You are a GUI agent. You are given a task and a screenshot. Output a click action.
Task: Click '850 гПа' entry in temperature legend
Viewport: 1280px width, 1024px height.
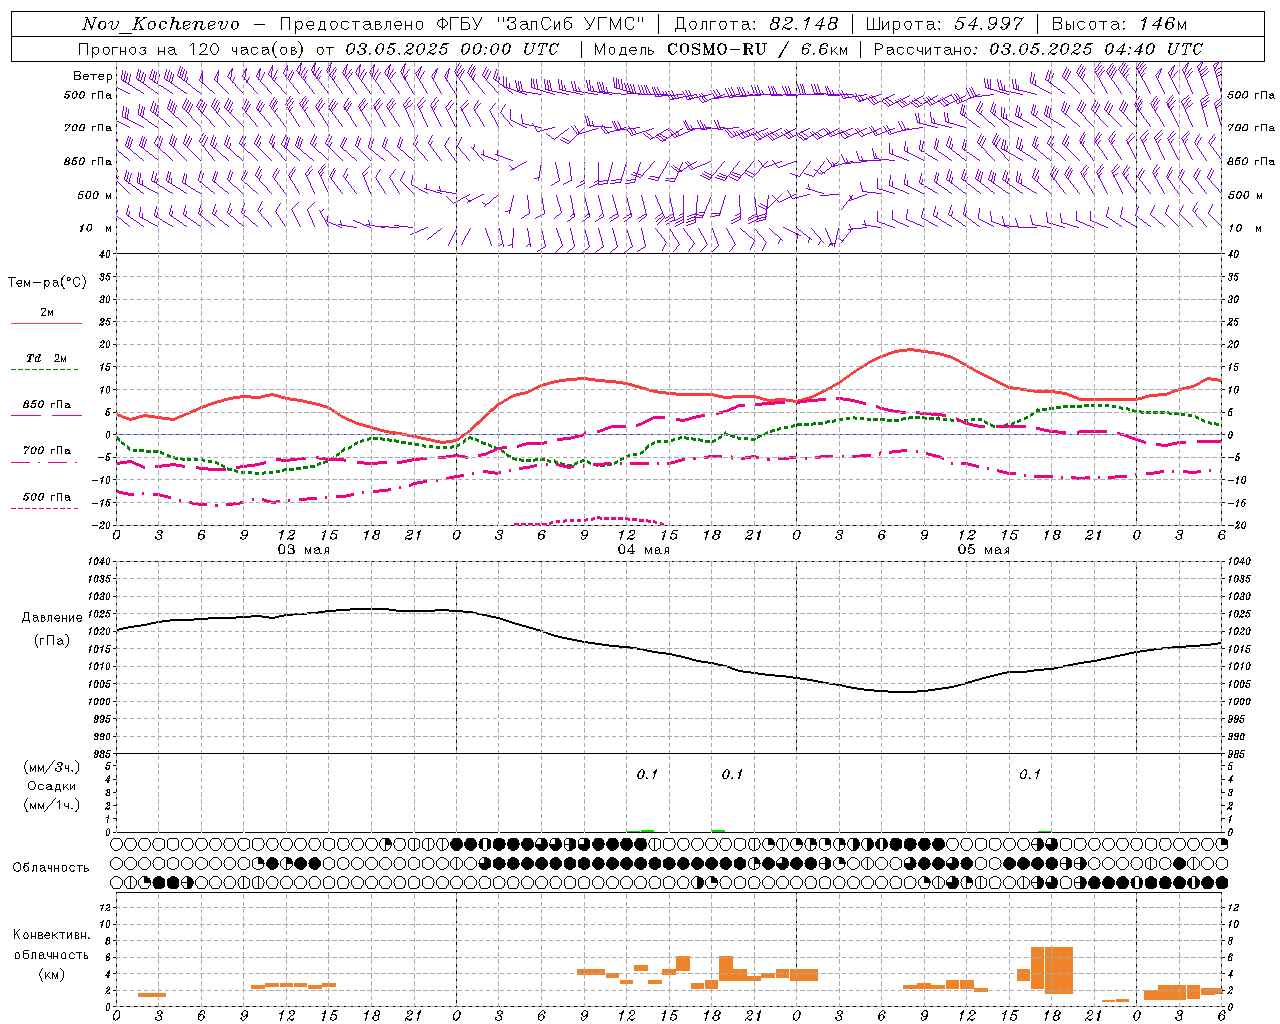[x=47, y=405]
